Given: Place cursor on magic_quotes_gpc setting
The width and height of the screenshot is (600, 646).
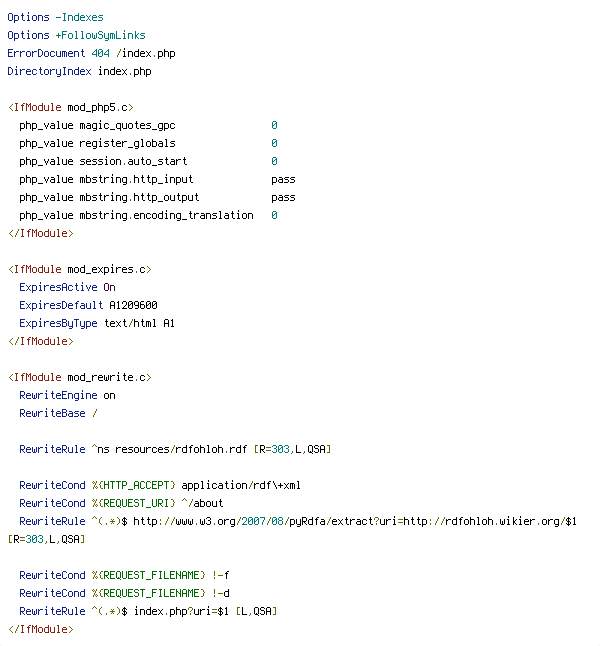Looking at the screenshot, I should [x=127, y=125].
